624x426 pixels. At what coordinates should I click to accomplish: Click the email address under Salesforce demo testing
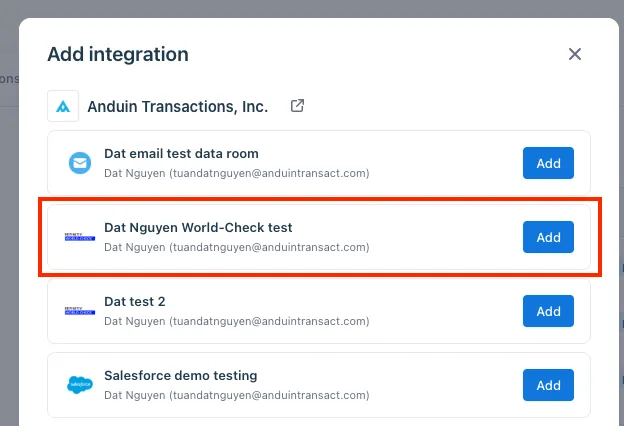point(269,396)
